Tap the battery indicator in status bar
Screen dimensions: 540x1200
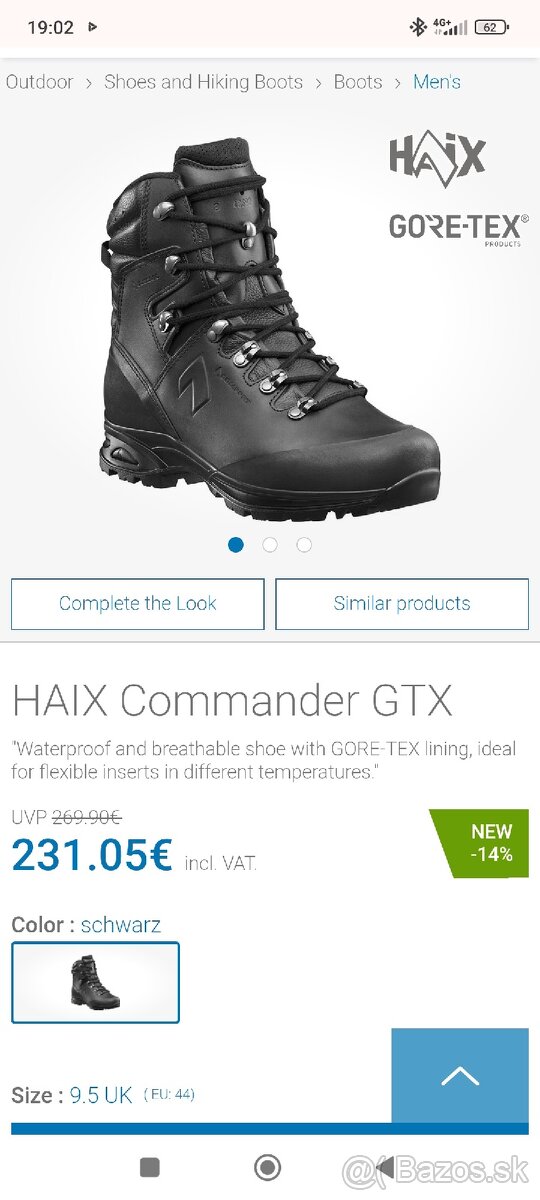491,27
